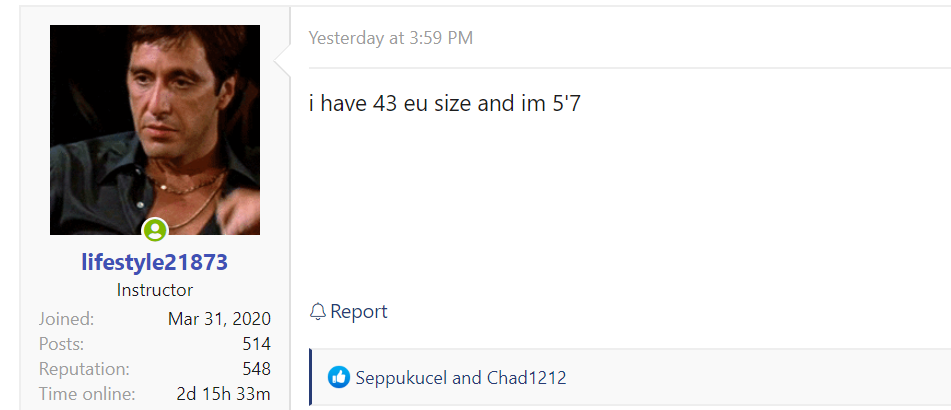Click the Reputation label

click(84, 368)
